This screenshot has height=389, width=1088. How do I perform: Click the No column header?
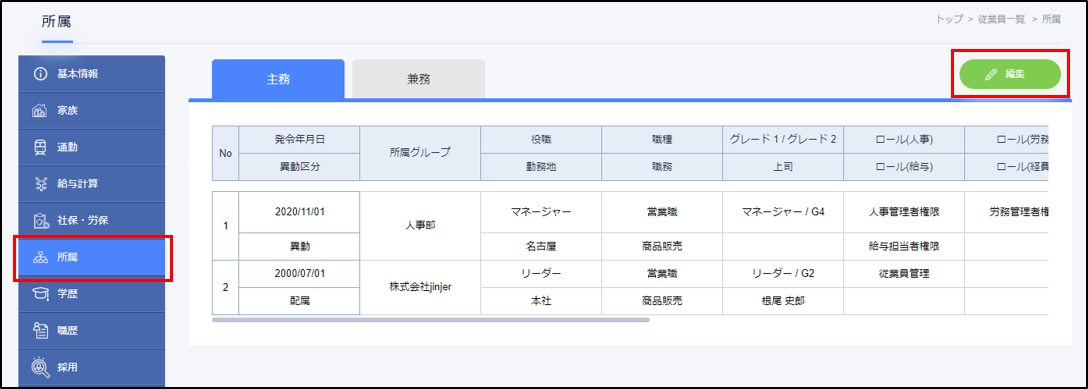click(x=225, y=153)
